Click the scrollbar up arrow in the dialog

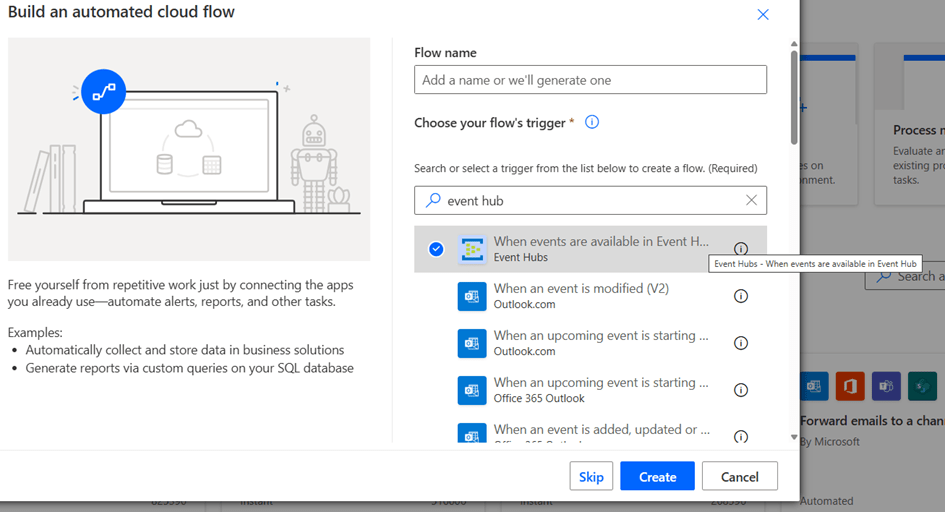coord(794,44)
